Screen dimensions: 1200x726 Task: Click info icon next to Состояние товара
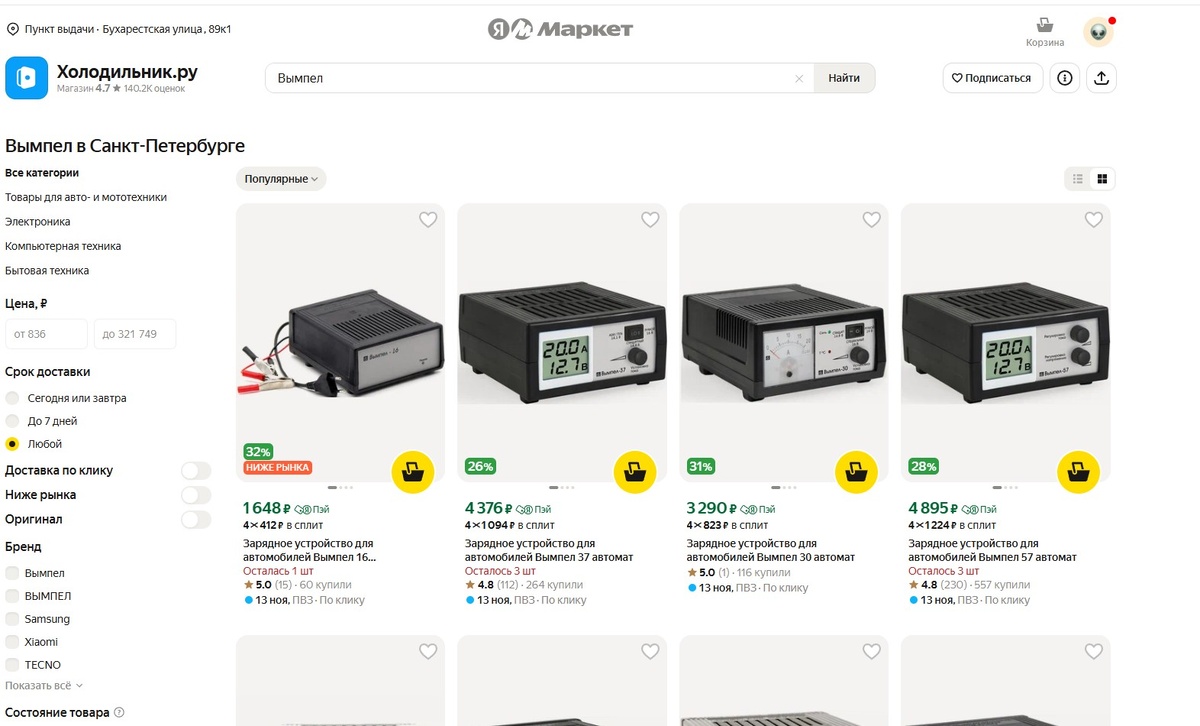(120, 713)
